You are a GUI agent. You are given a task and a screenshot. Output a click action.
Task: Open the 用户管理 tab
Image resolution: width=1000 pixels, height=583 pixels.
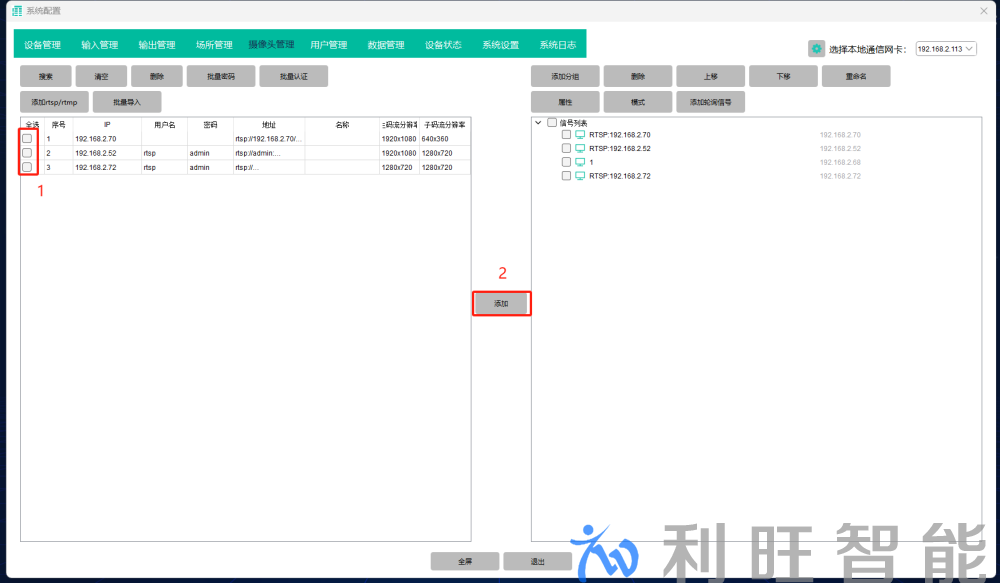(329, 45)
